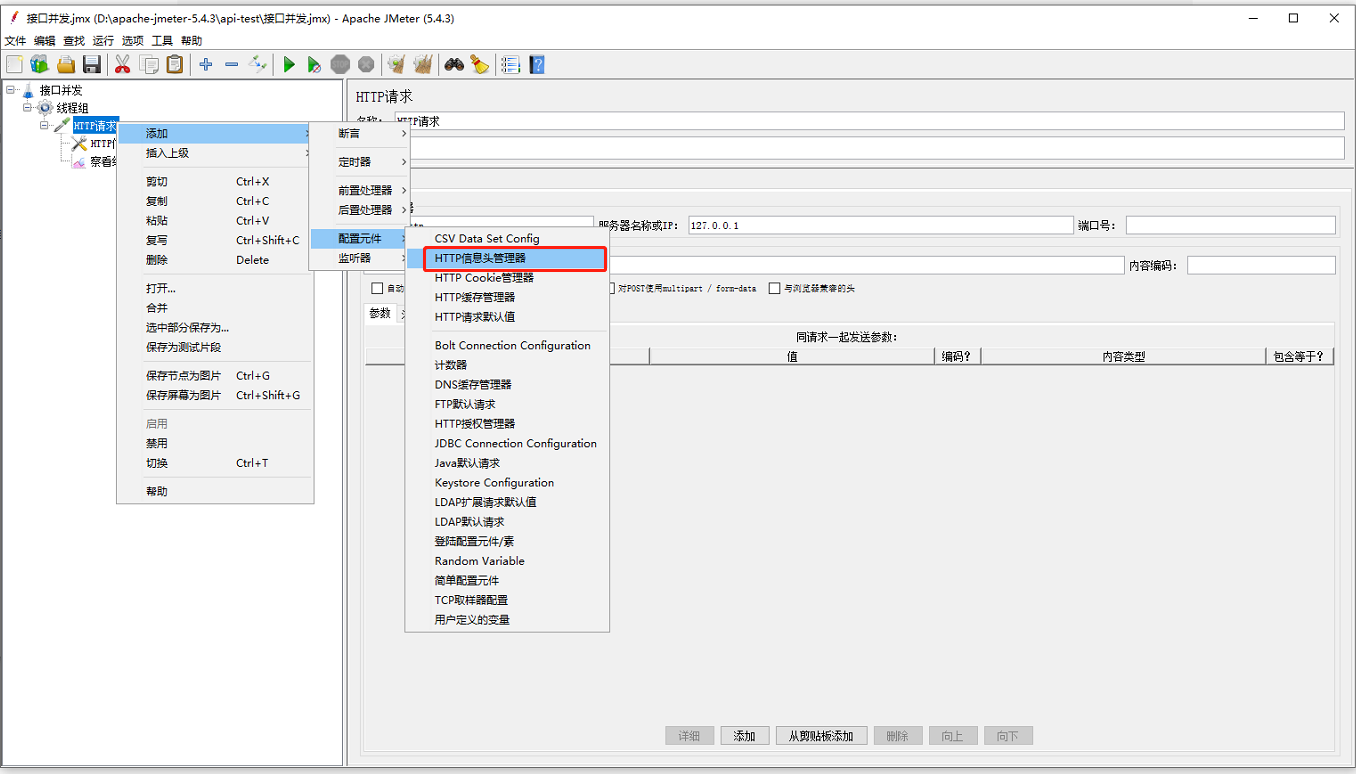Screen dimensions: 1356x774
Task: Click the Start no pauses icon
Action: pos(314,65)
